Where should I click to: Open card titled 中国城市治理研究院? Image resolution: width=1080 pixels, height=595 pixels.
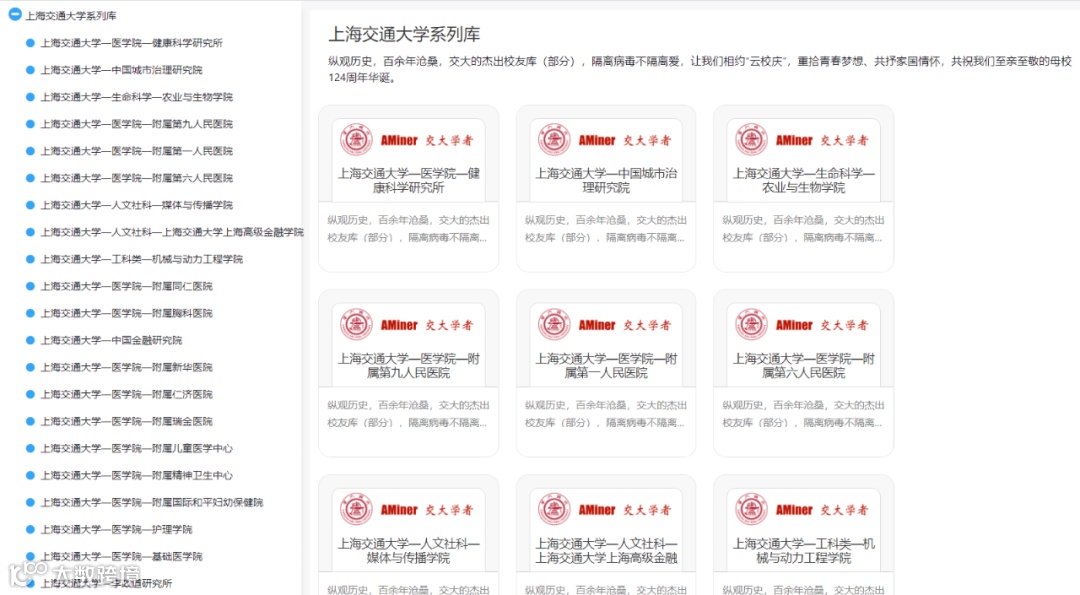tap(606, 180)
